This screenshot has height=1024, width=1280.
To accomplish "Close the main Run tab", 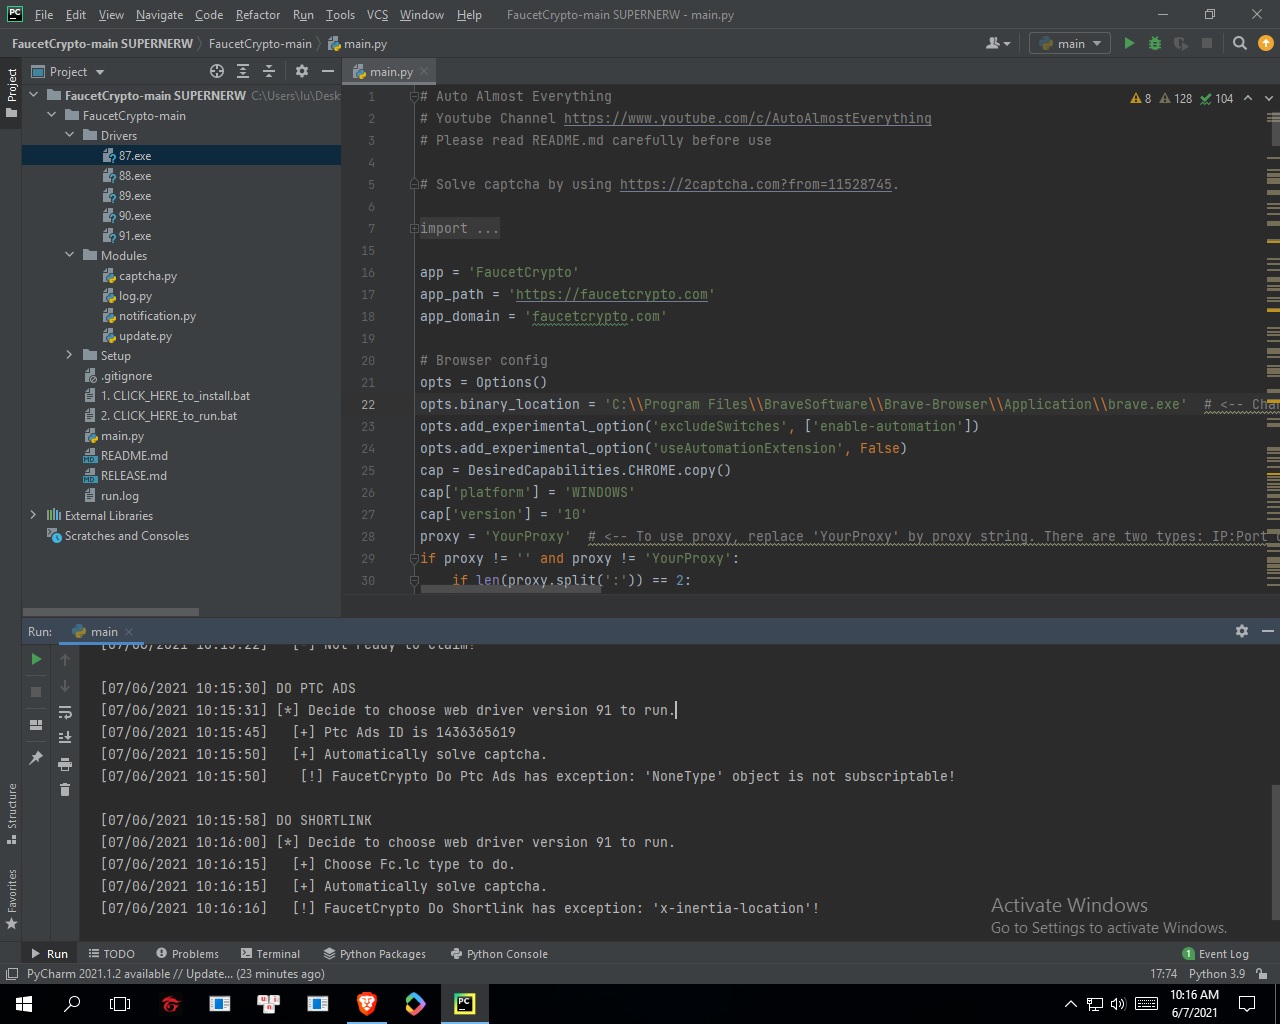I will point(129,631).
